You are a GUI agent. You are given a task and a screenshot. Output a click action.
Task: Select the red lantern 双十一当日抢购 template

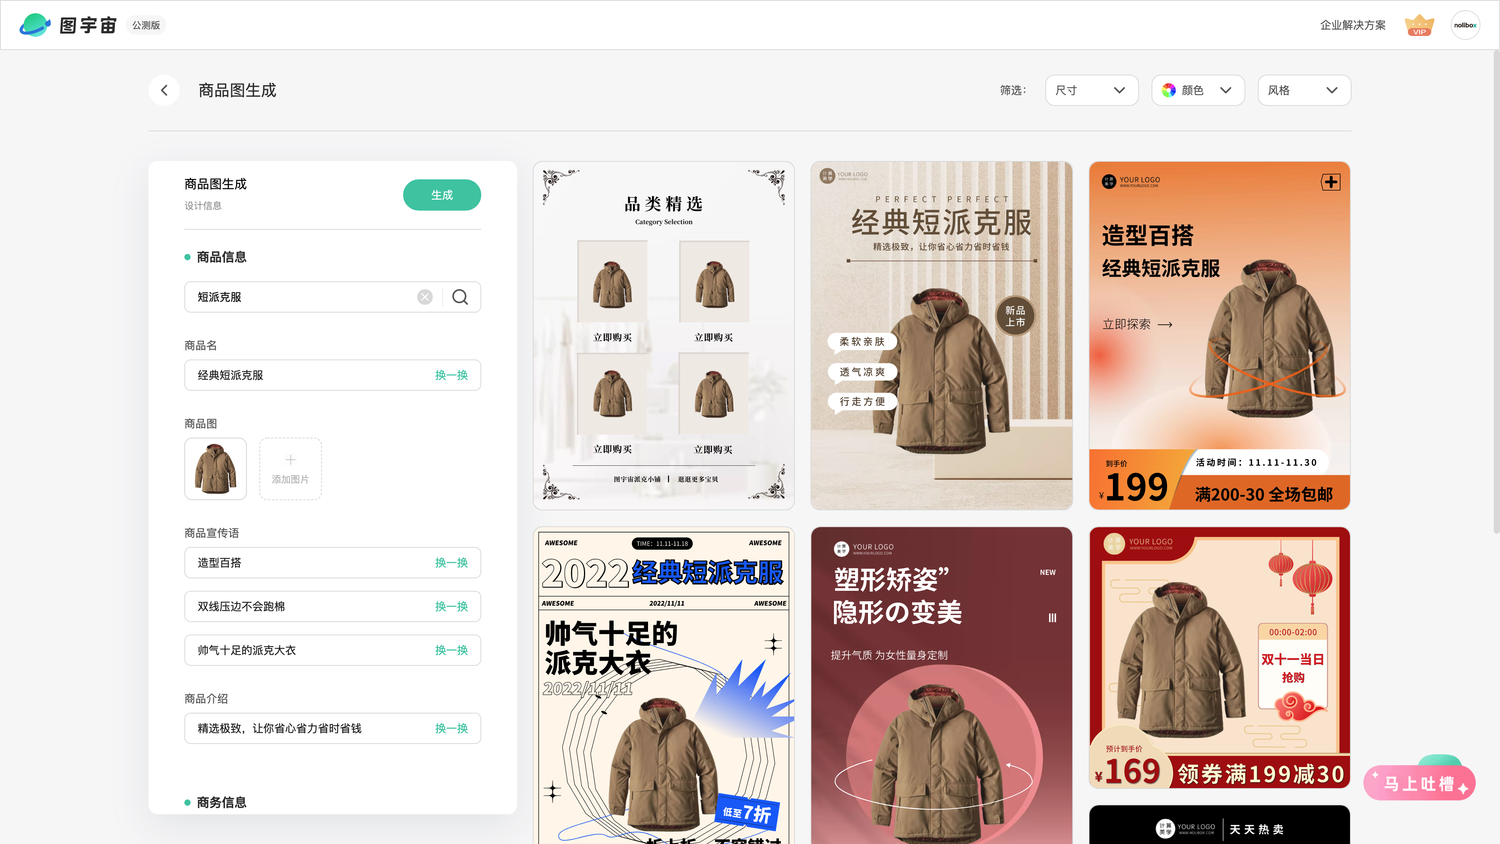tap(1219, 658)
